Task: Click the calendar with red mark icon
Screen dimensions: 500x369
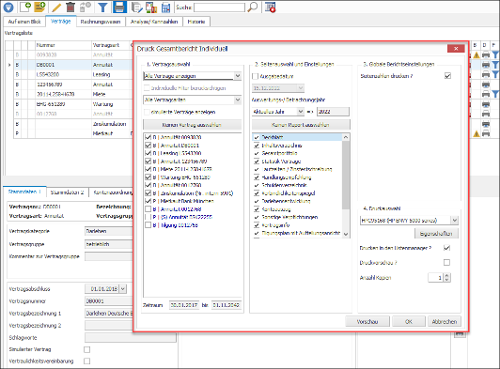Action: pyautogui.click(x=270, y=7)
